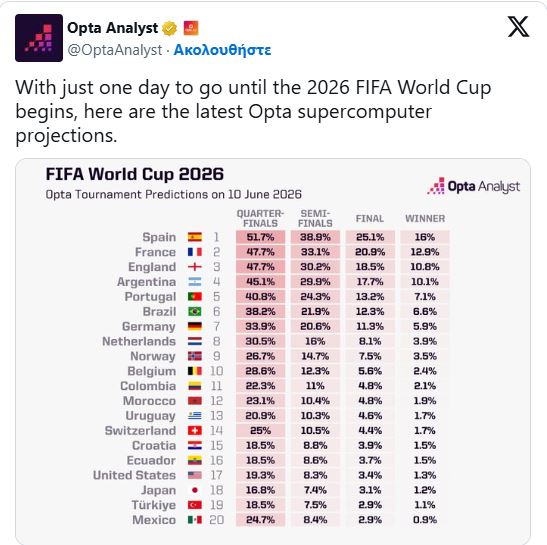The height and width of the screenshot is (545, 547).
Task: Click the Opta Analyst display name
Action: point(112,28)
